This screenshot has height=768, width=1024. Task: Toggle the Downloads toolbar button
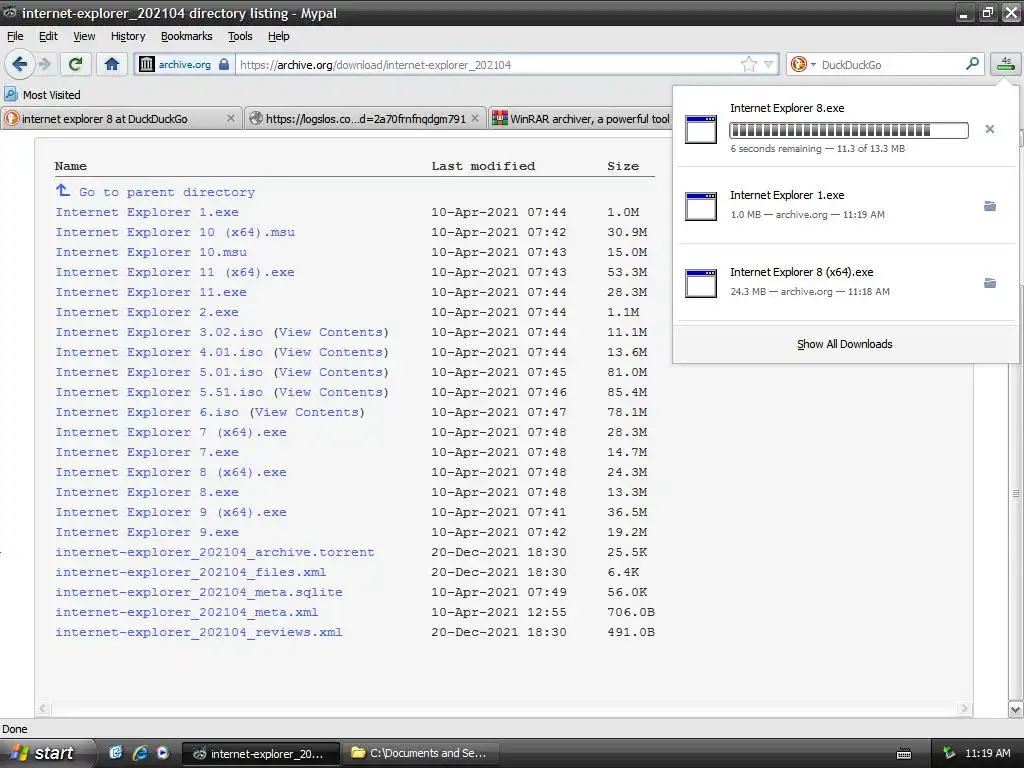(1006, 63)
